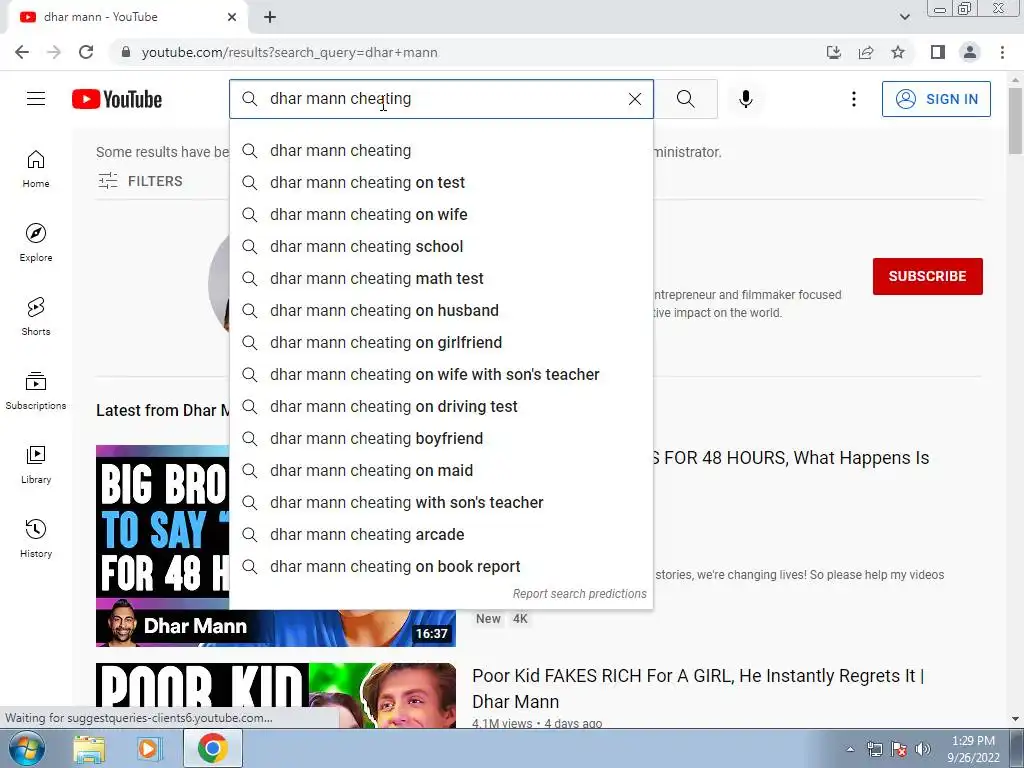
Task: Choose suggestion "dhar mann cheating on girlfriend"
Action: (441, 343)
